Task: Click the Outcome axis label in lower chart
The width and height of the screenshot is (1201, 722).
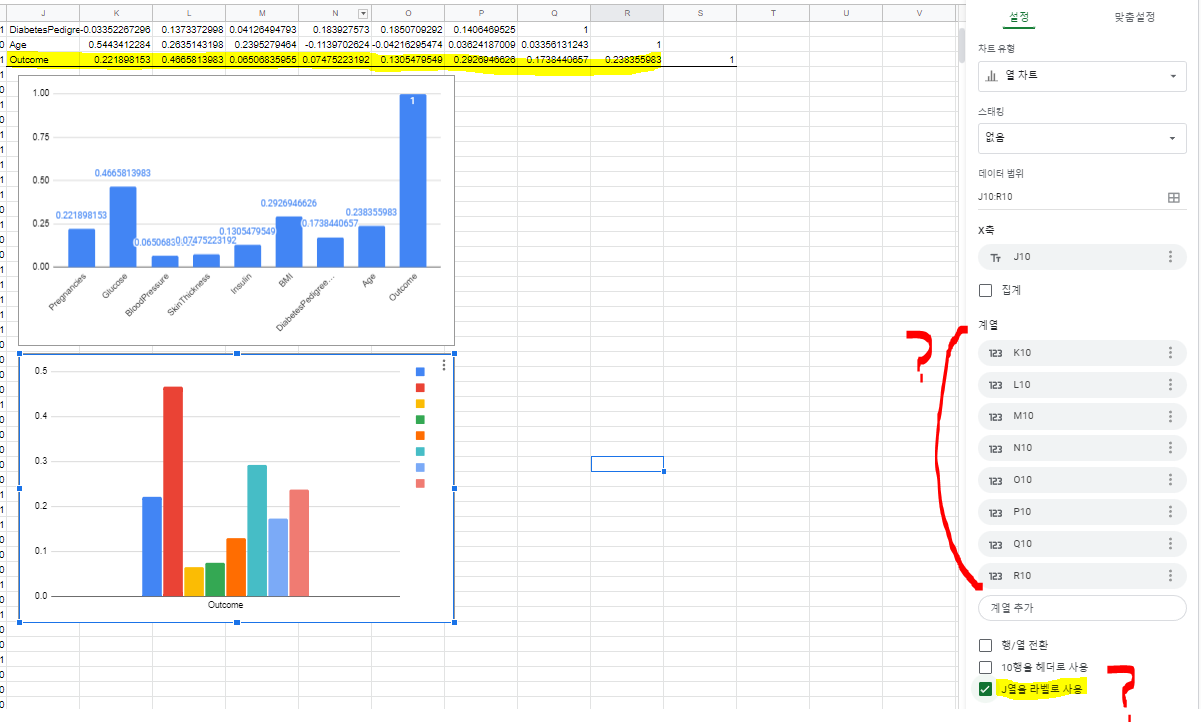Action: [x=225, y=605]
